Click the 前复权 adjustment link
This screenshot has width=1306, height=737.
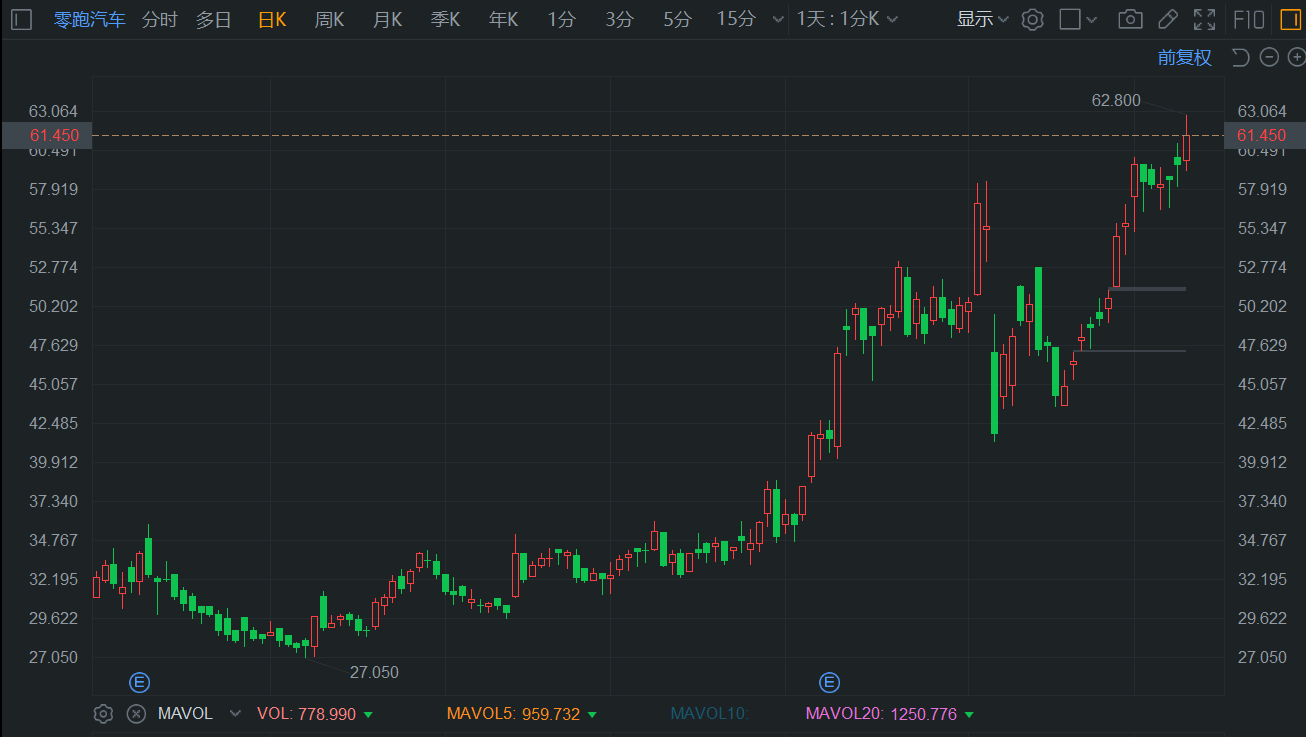click(1184, 57)
